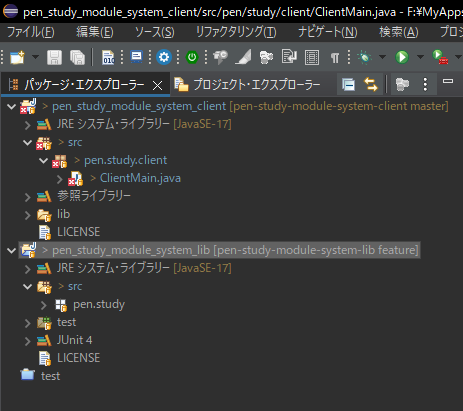
Task: Expand JRE システム・ライブラリー under lib project
Action: (28, 269)
